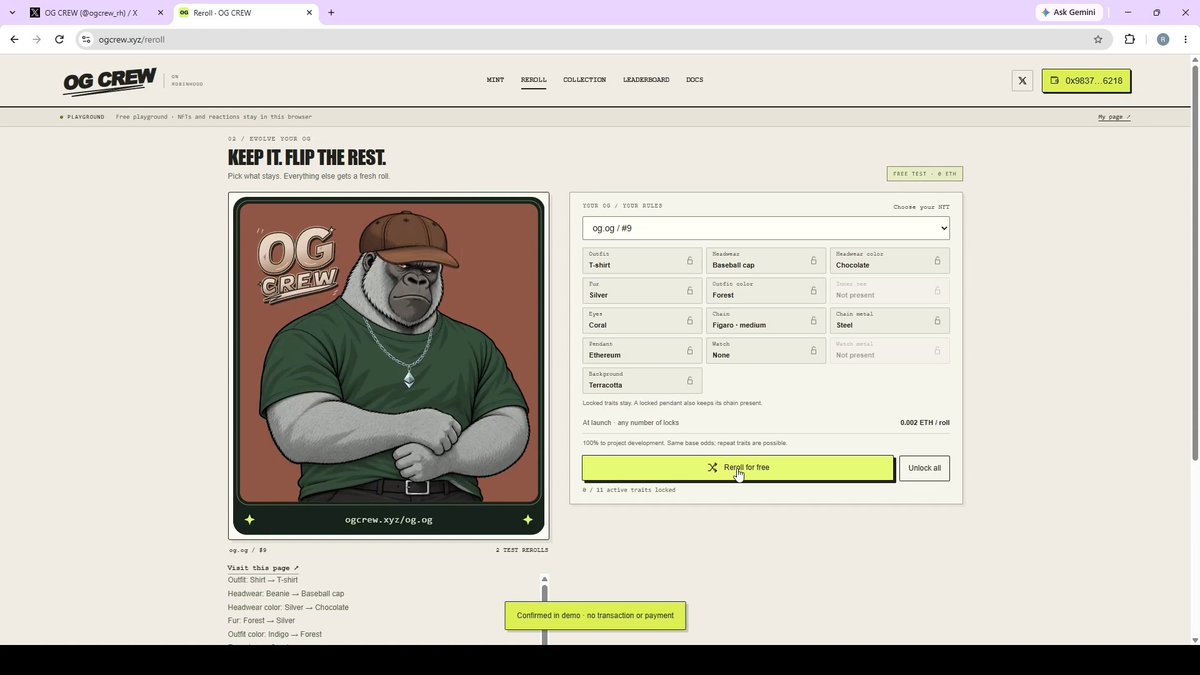
Task: Toggle lock on Chain Figaro medium
Action: click(x=766, y=320)
